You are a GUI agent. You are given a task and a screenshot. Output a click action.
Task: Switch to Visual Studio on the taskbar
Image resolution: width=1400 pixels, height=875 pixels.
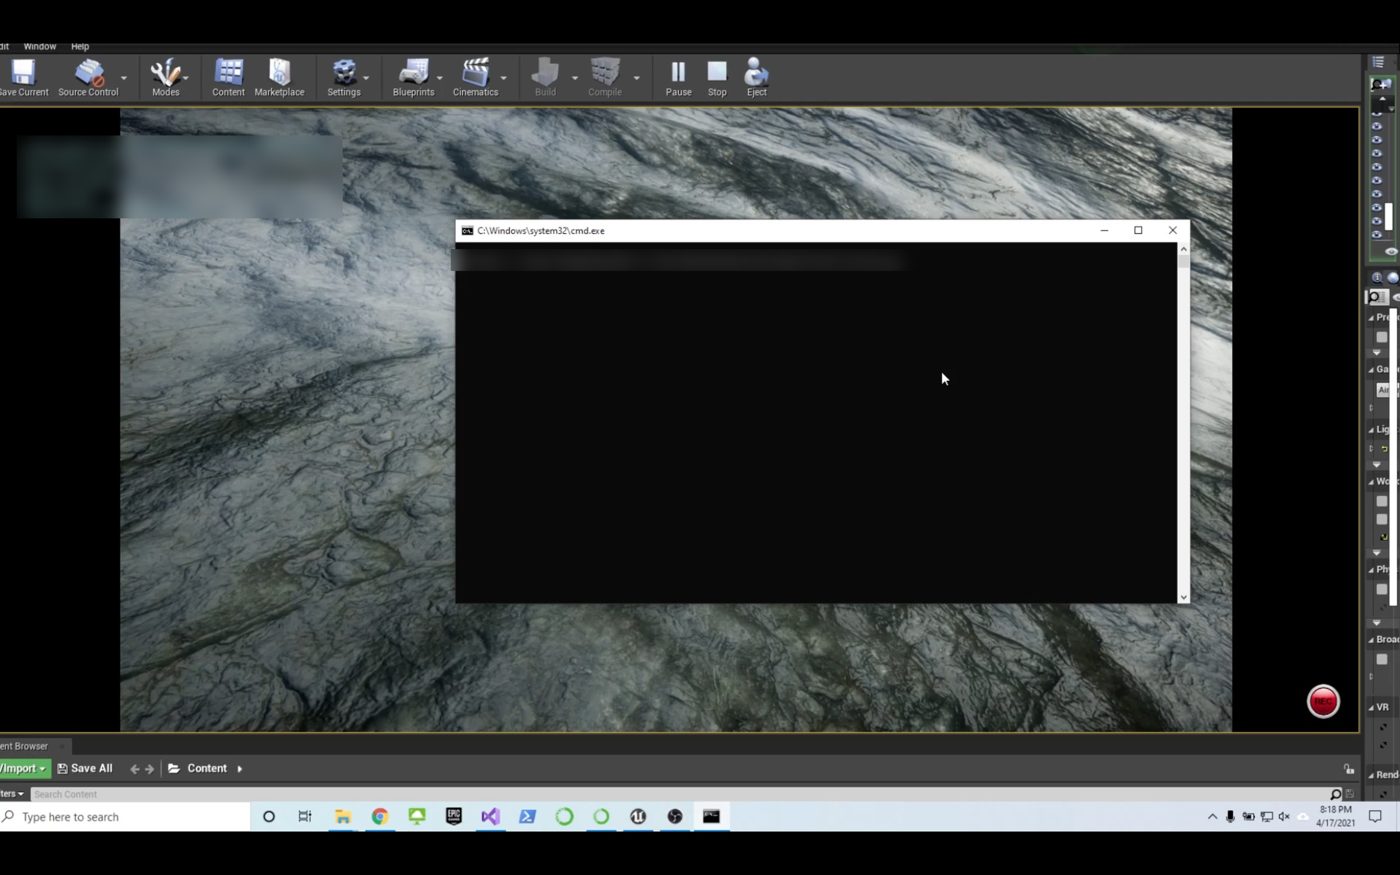tap(490, 817)
